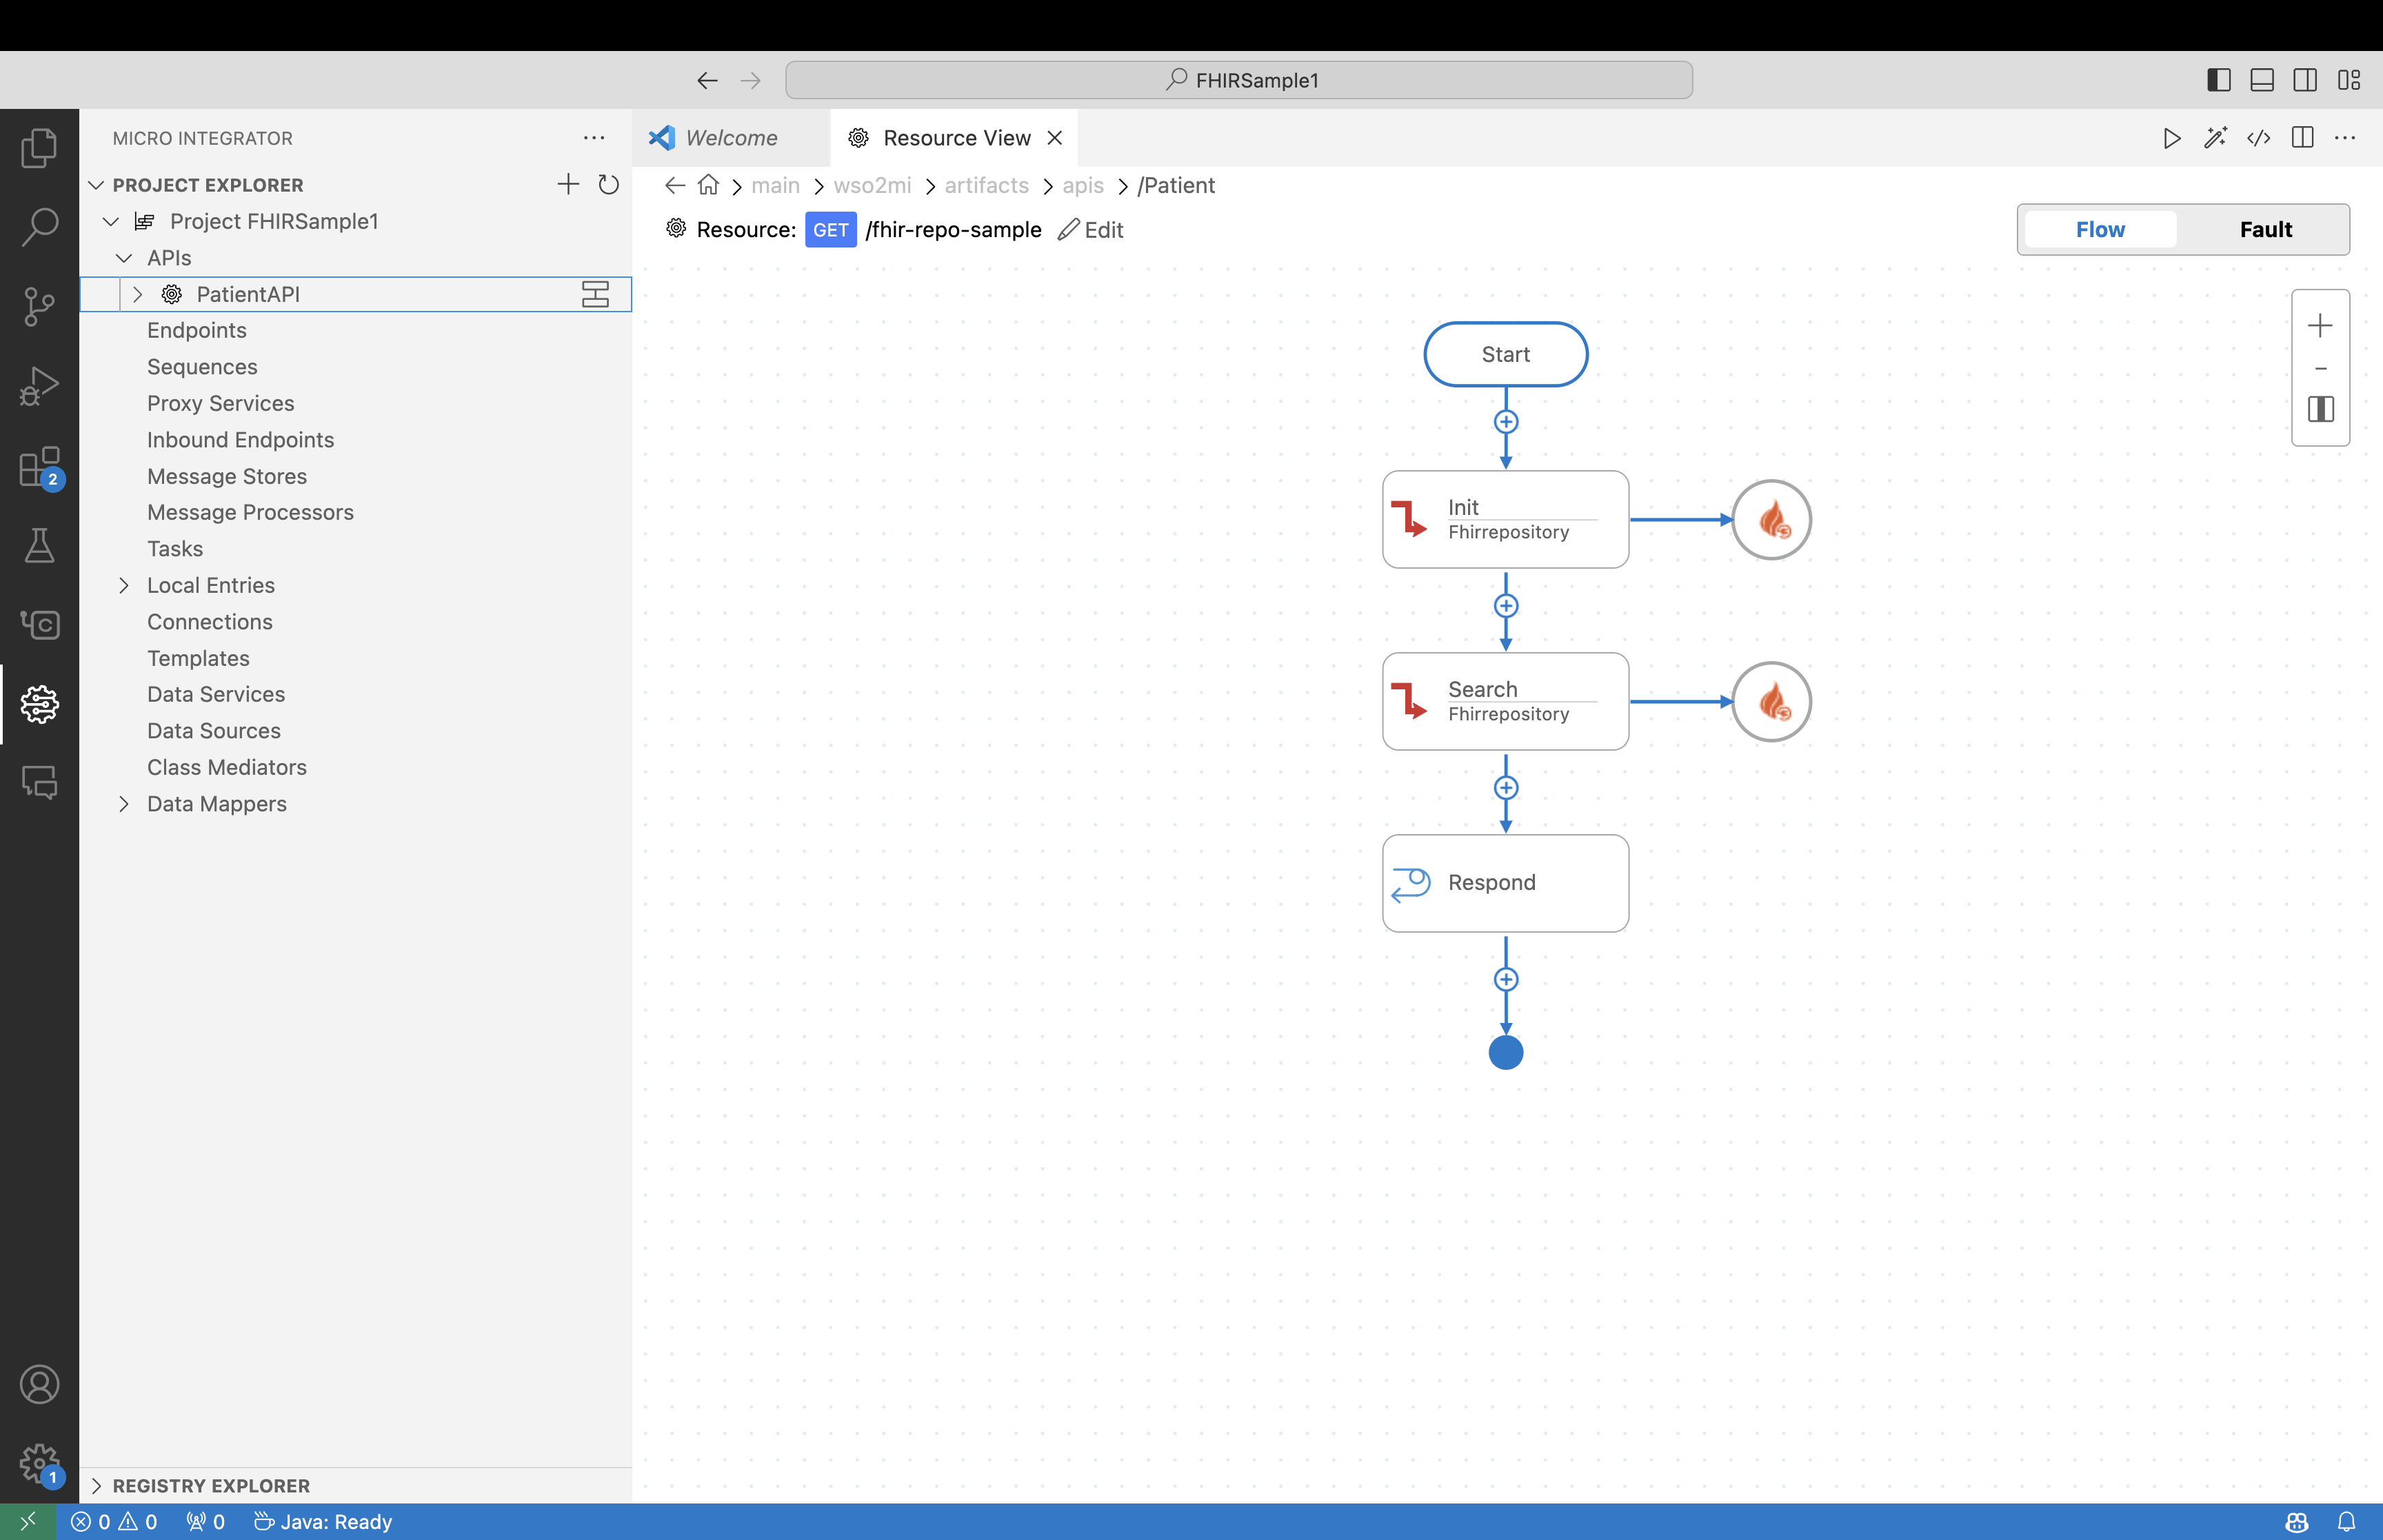Screen dimensions: 2383x1540
Task: Add mediator after Respond node
Action: 1506,979
